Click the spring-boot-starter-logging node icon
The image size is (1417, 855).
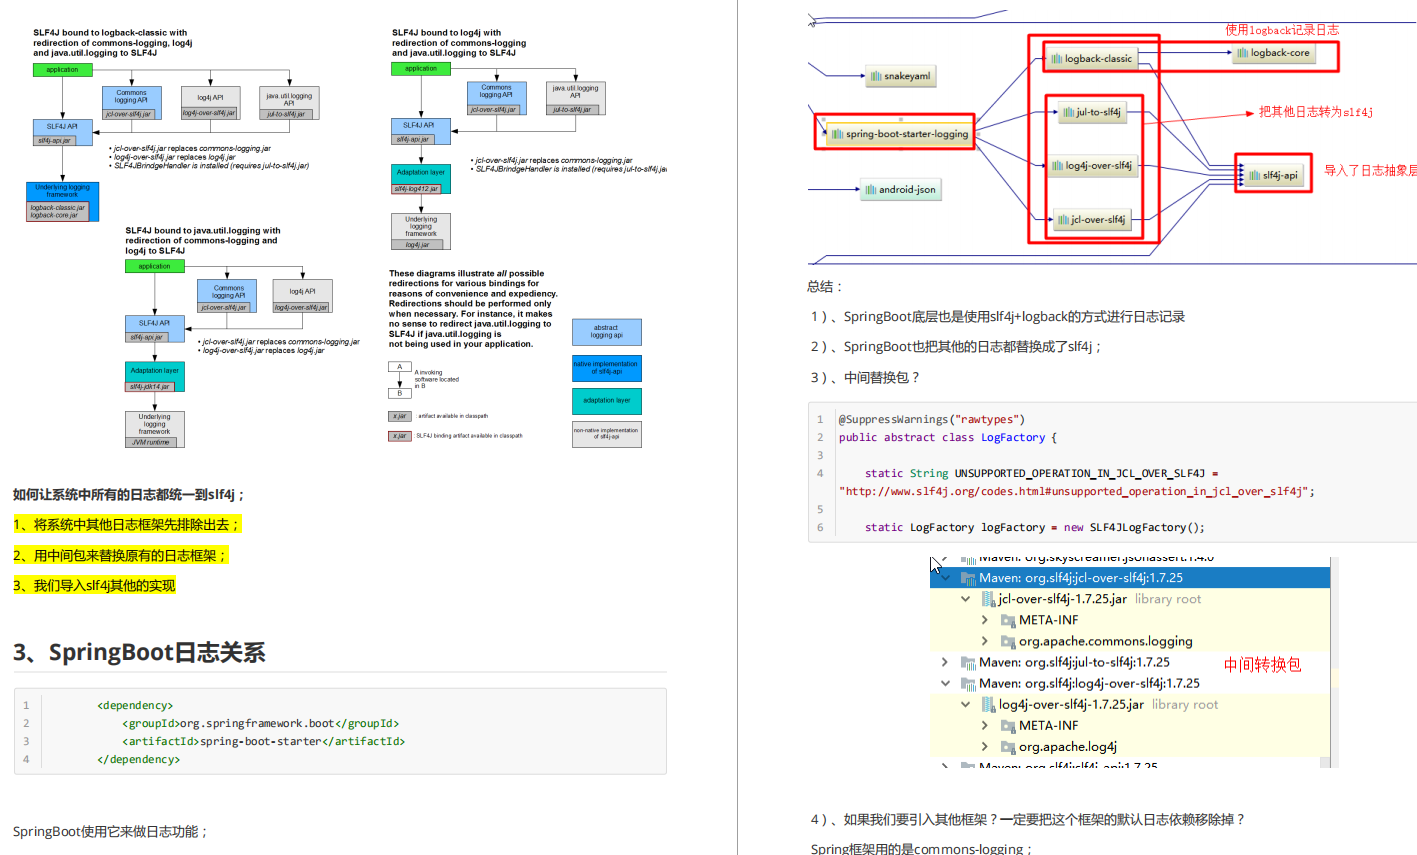coord(837,134)
